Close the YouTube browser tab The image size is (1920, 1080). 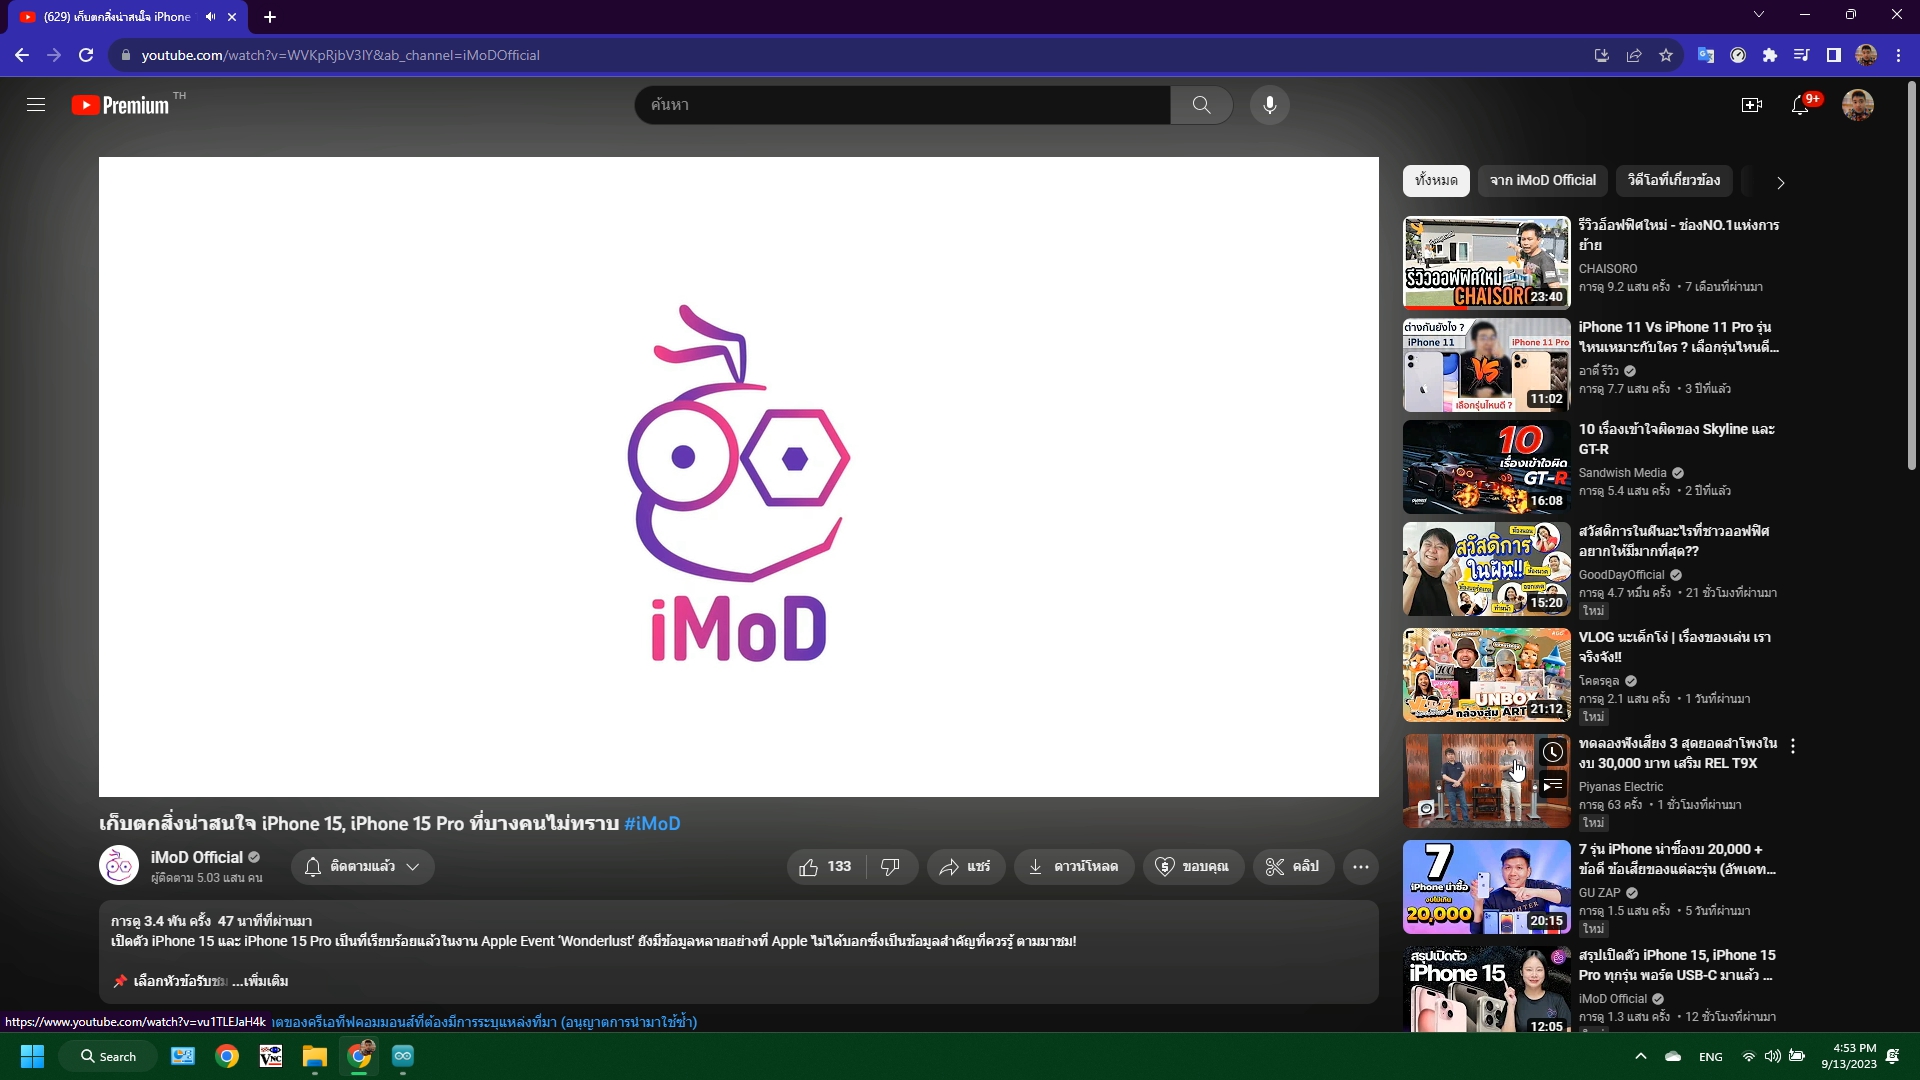(232, 17)
